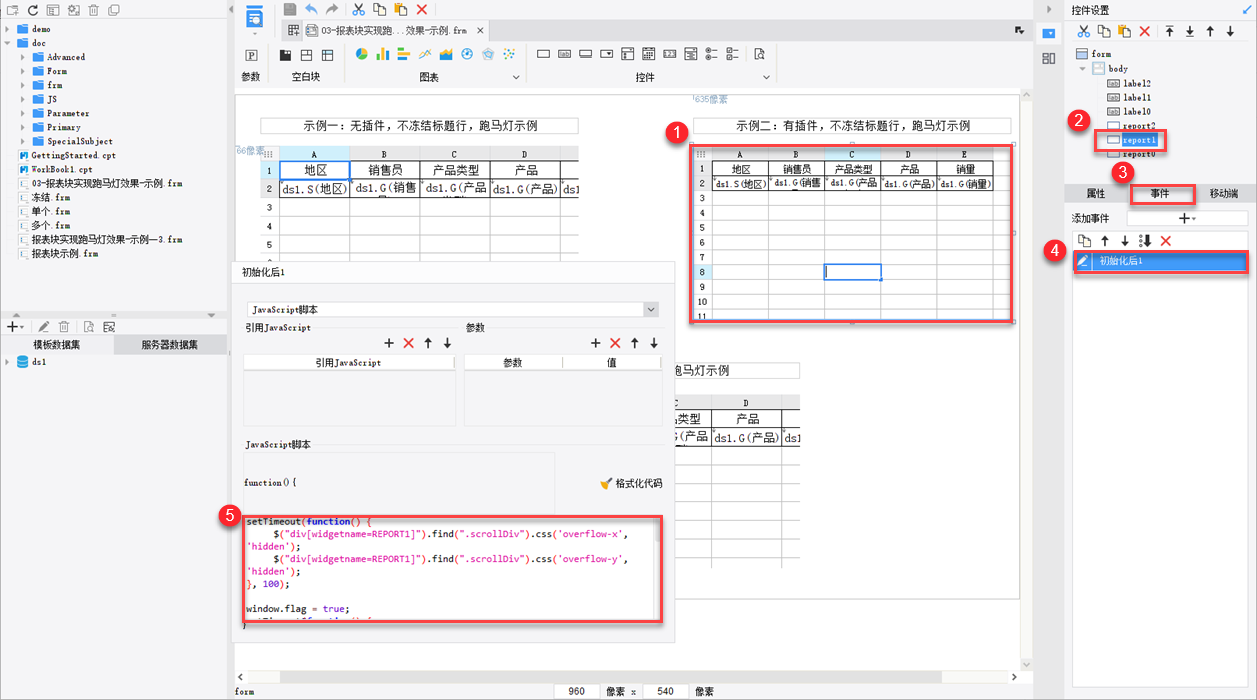Expand the ds1 dataset node

(x=8, y=362)
